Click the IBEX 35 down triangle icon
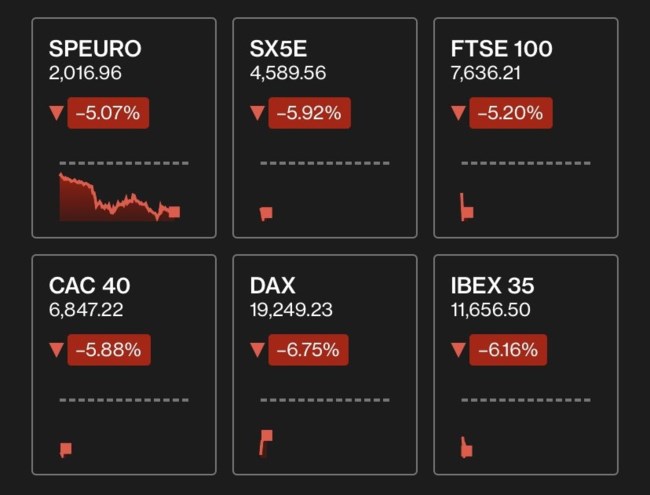 click(x=458, y=351)
